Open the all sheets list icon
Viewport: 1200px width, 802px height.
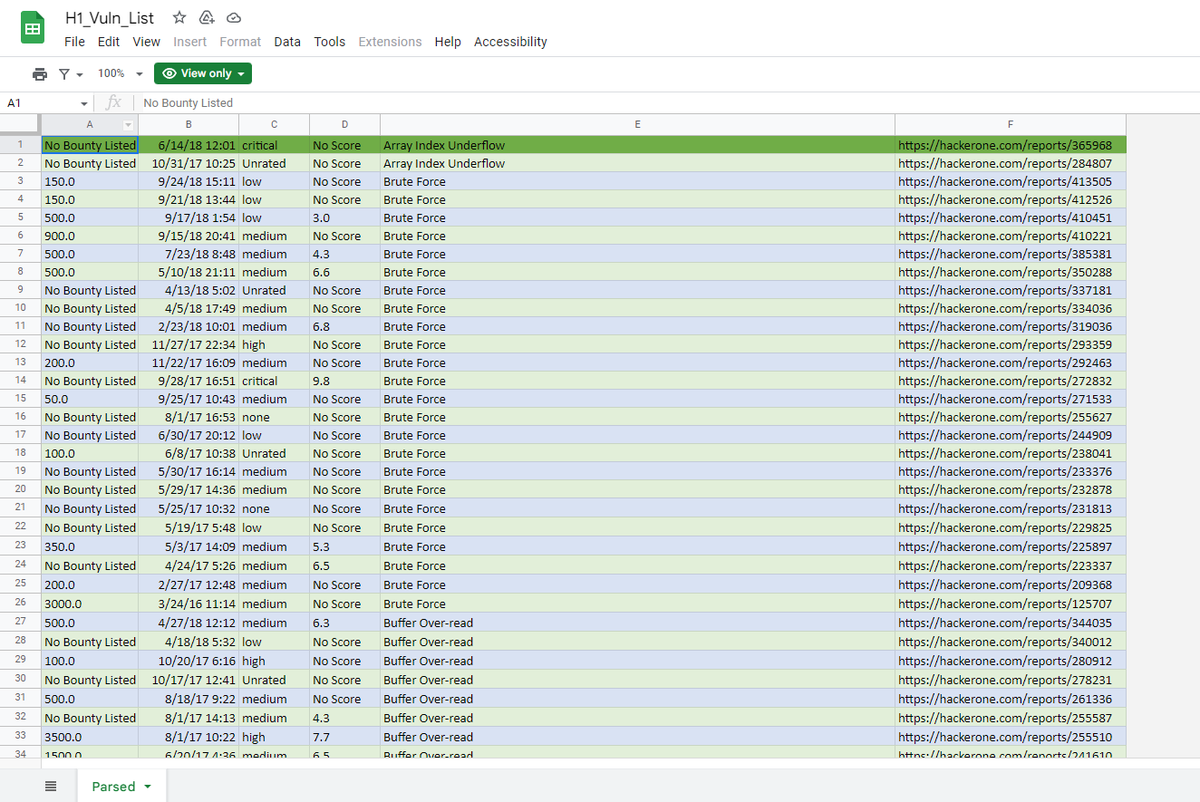pyautogui.click(x=50, y=787)
